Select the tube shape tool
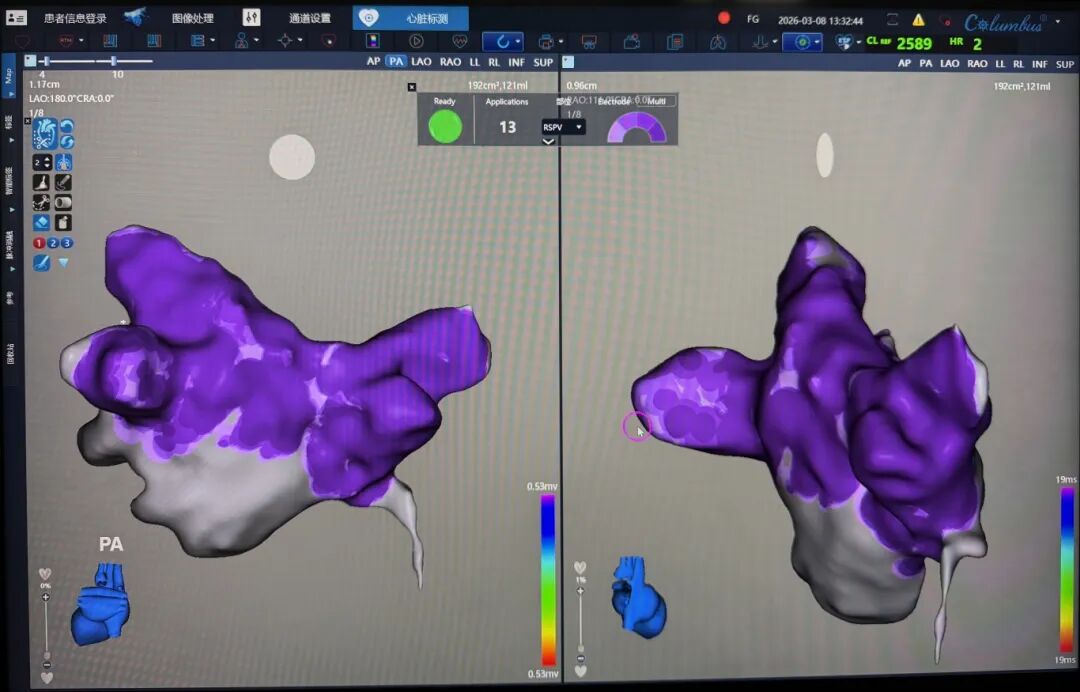The height and width of the screenshot is (692, 1080). point(63,203)
